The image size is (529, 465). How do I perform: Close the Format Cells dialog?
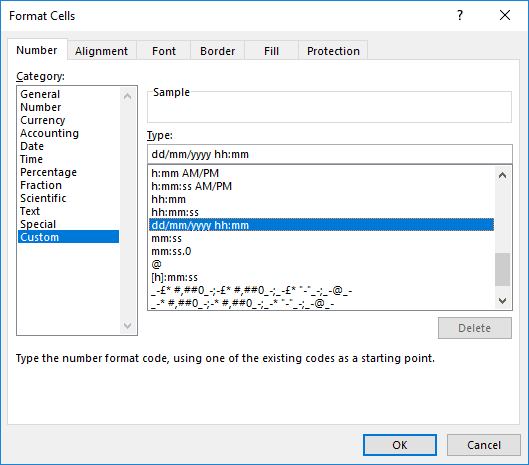[505, 15]
